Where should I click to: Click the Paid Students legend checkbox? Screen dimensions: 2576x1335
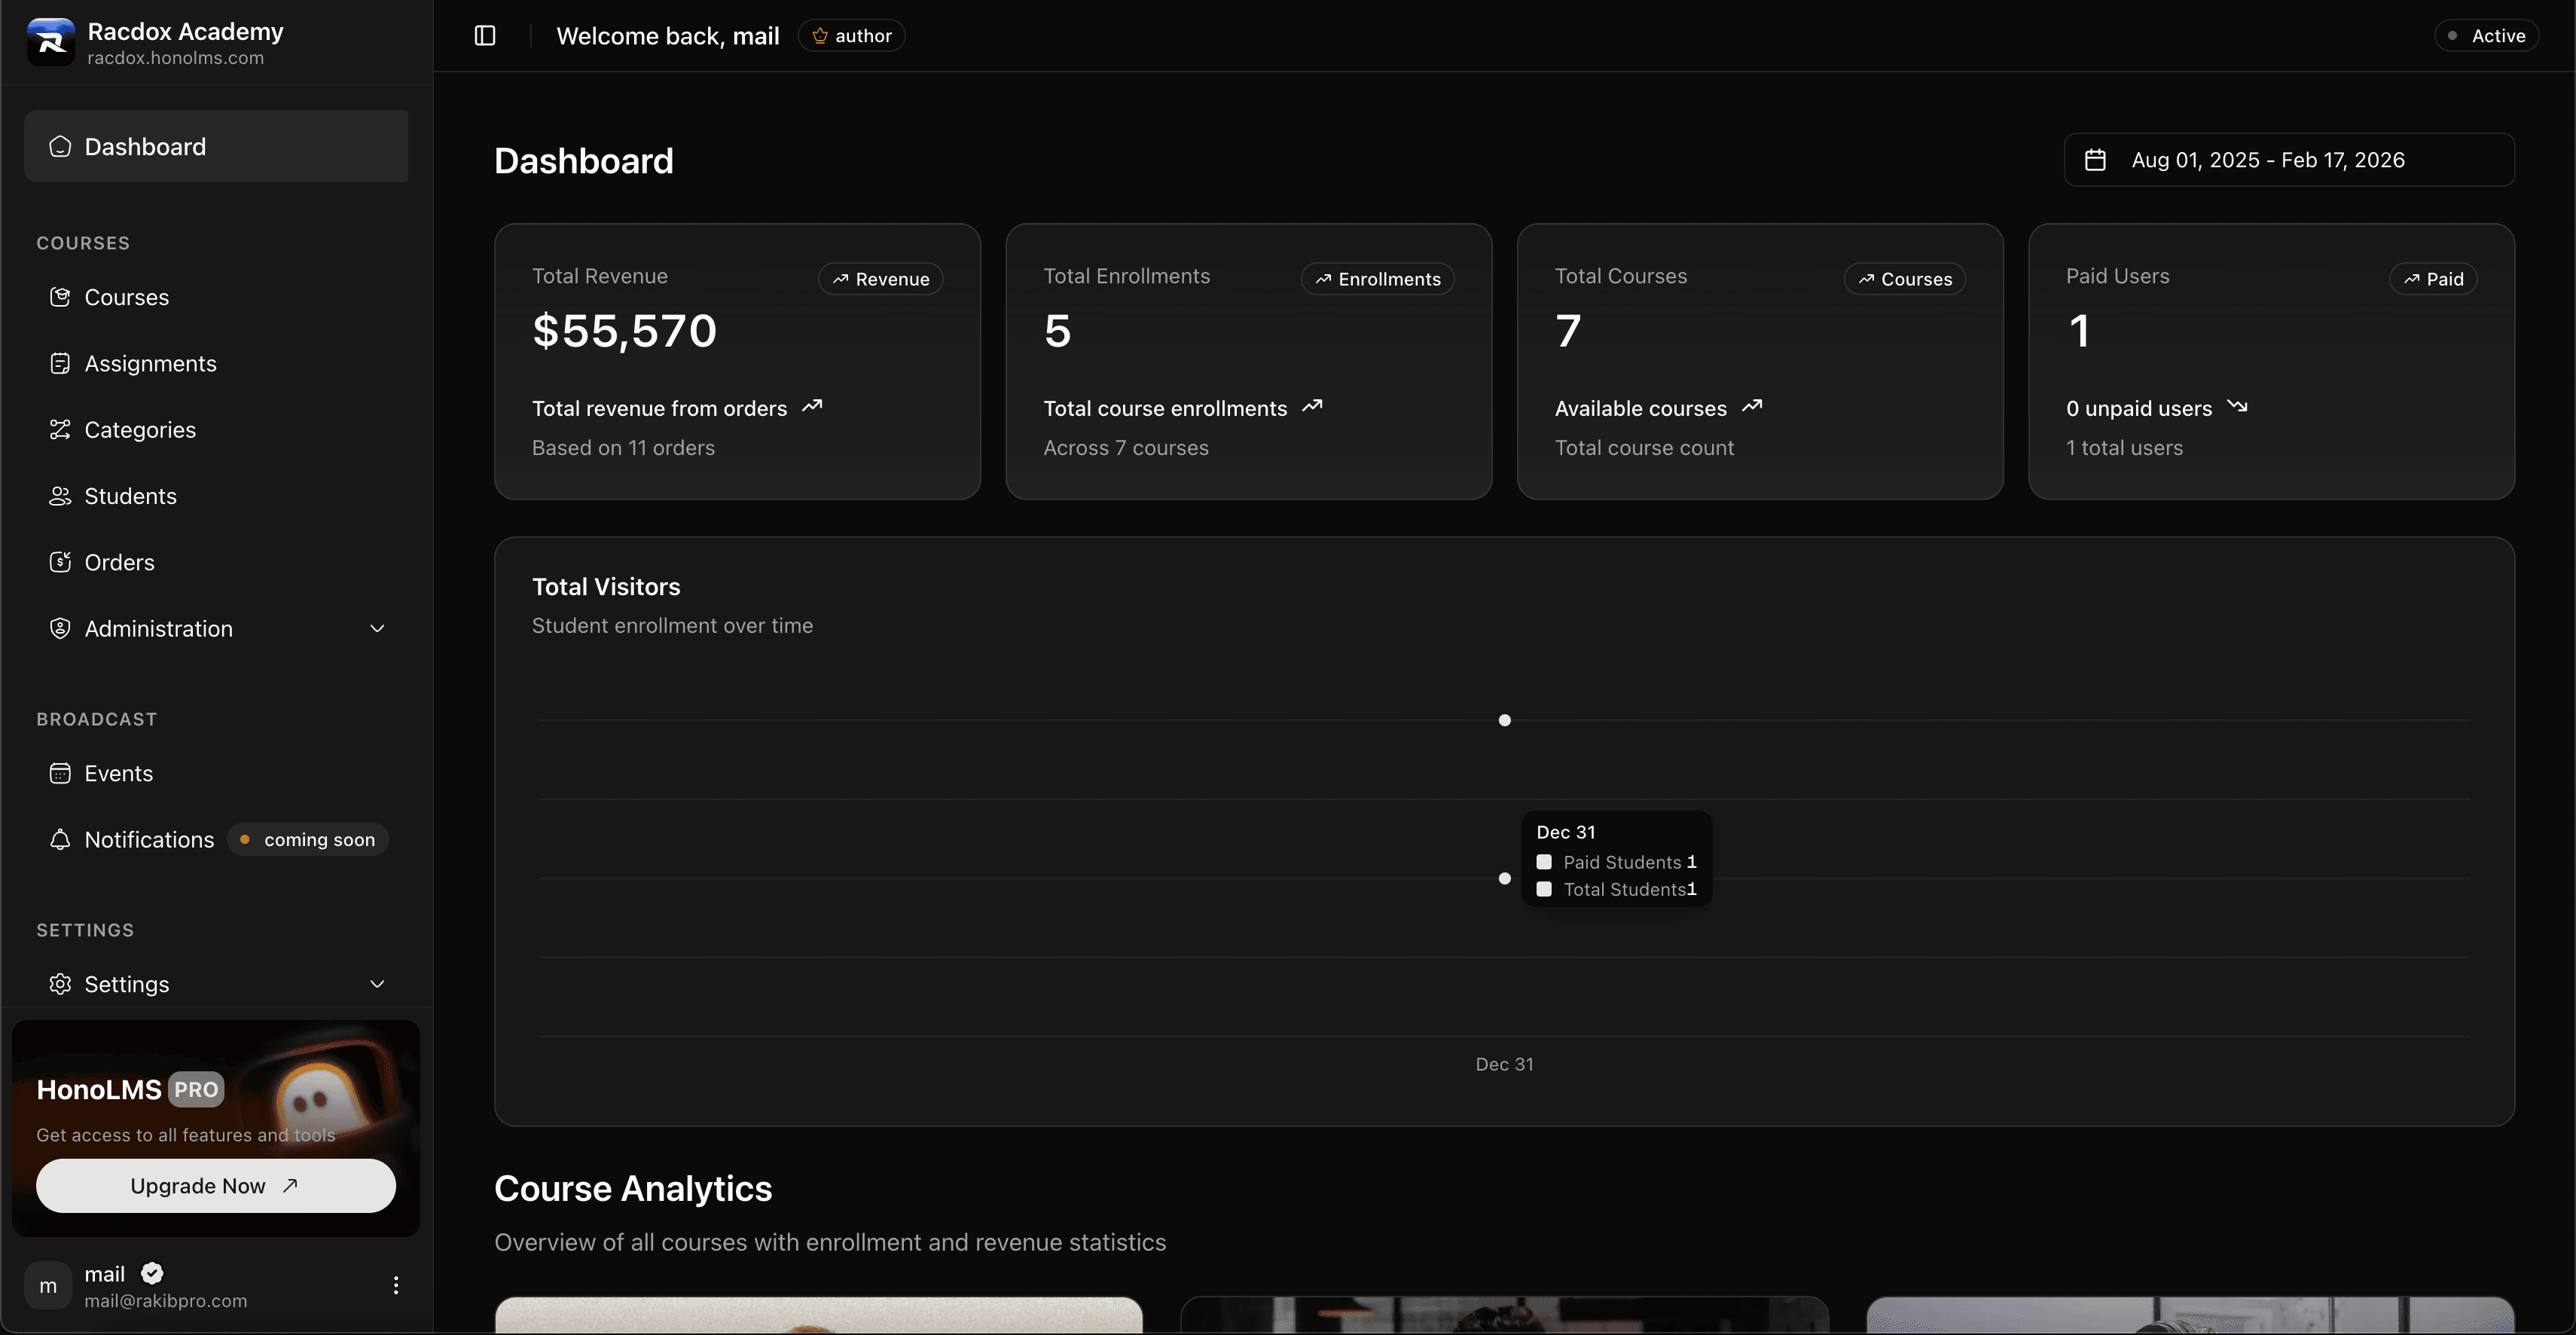pyautogui.click(x=1544, y=862)
